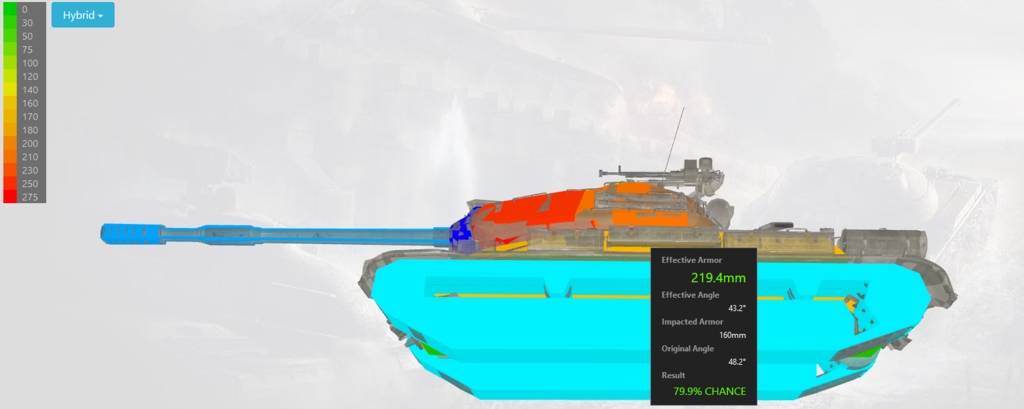Click the 200 armor legend swatch
1024x409 pixels.
pyautogui.click(x=10, y=143)
